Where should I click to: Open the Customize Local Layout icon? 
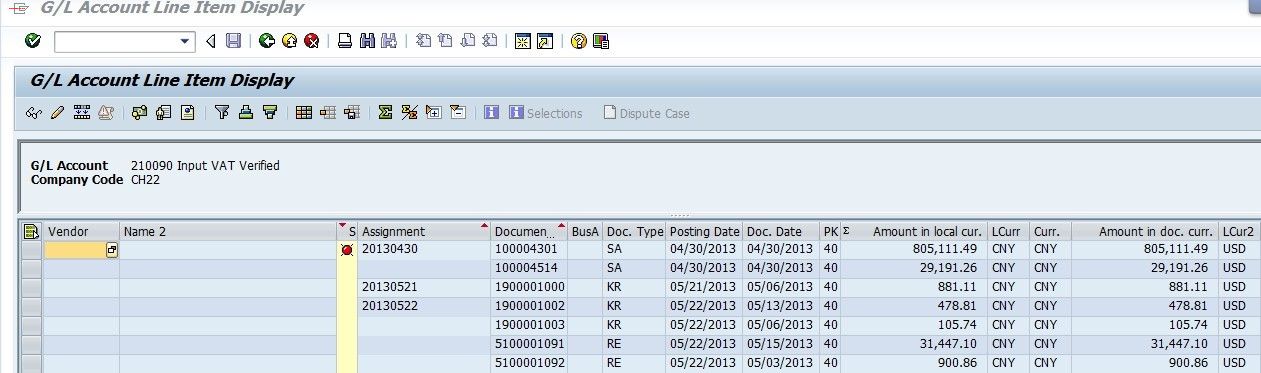point(601,41)
